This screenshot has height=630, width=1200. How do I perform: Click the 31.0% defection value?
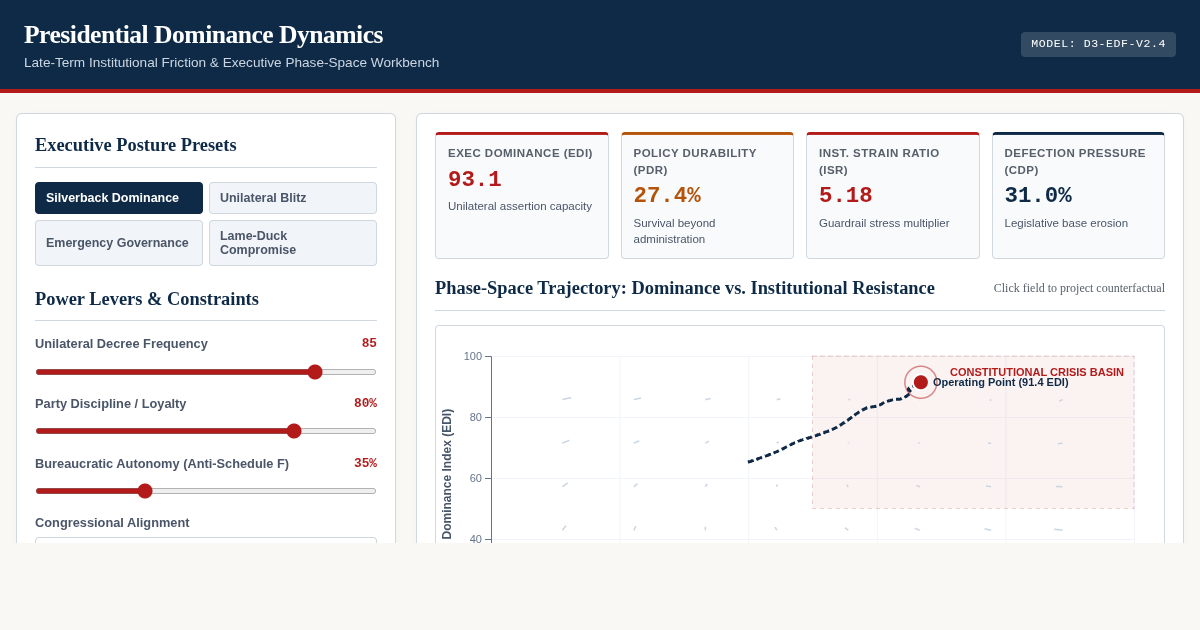coord(1038,196)
